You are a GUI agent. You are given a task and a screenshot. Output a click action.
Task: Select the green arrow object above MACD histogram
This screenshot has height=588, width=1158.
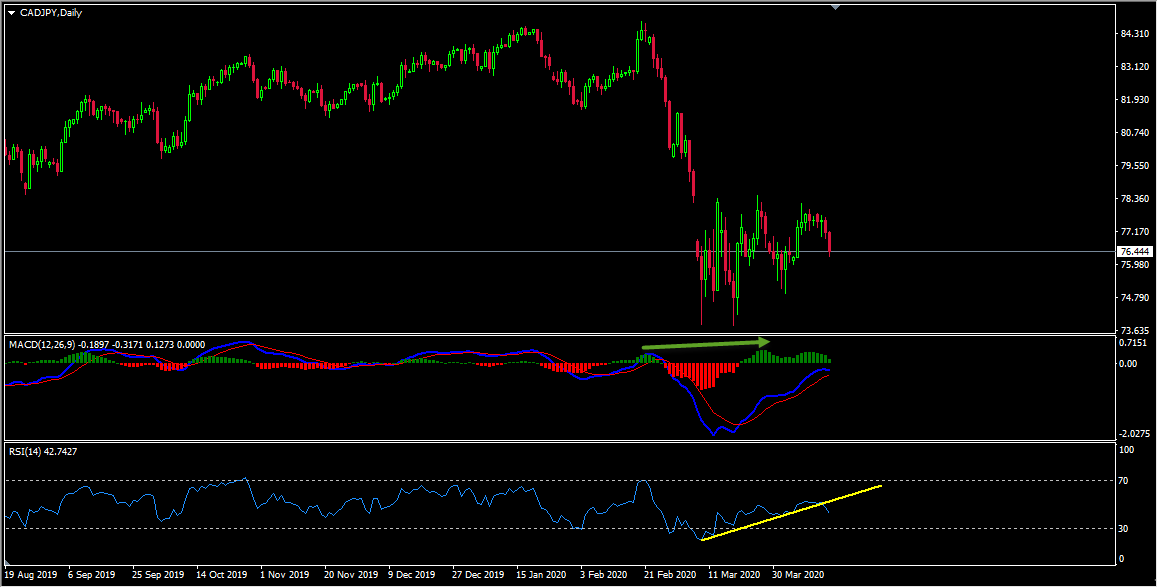tap(706, 344)
